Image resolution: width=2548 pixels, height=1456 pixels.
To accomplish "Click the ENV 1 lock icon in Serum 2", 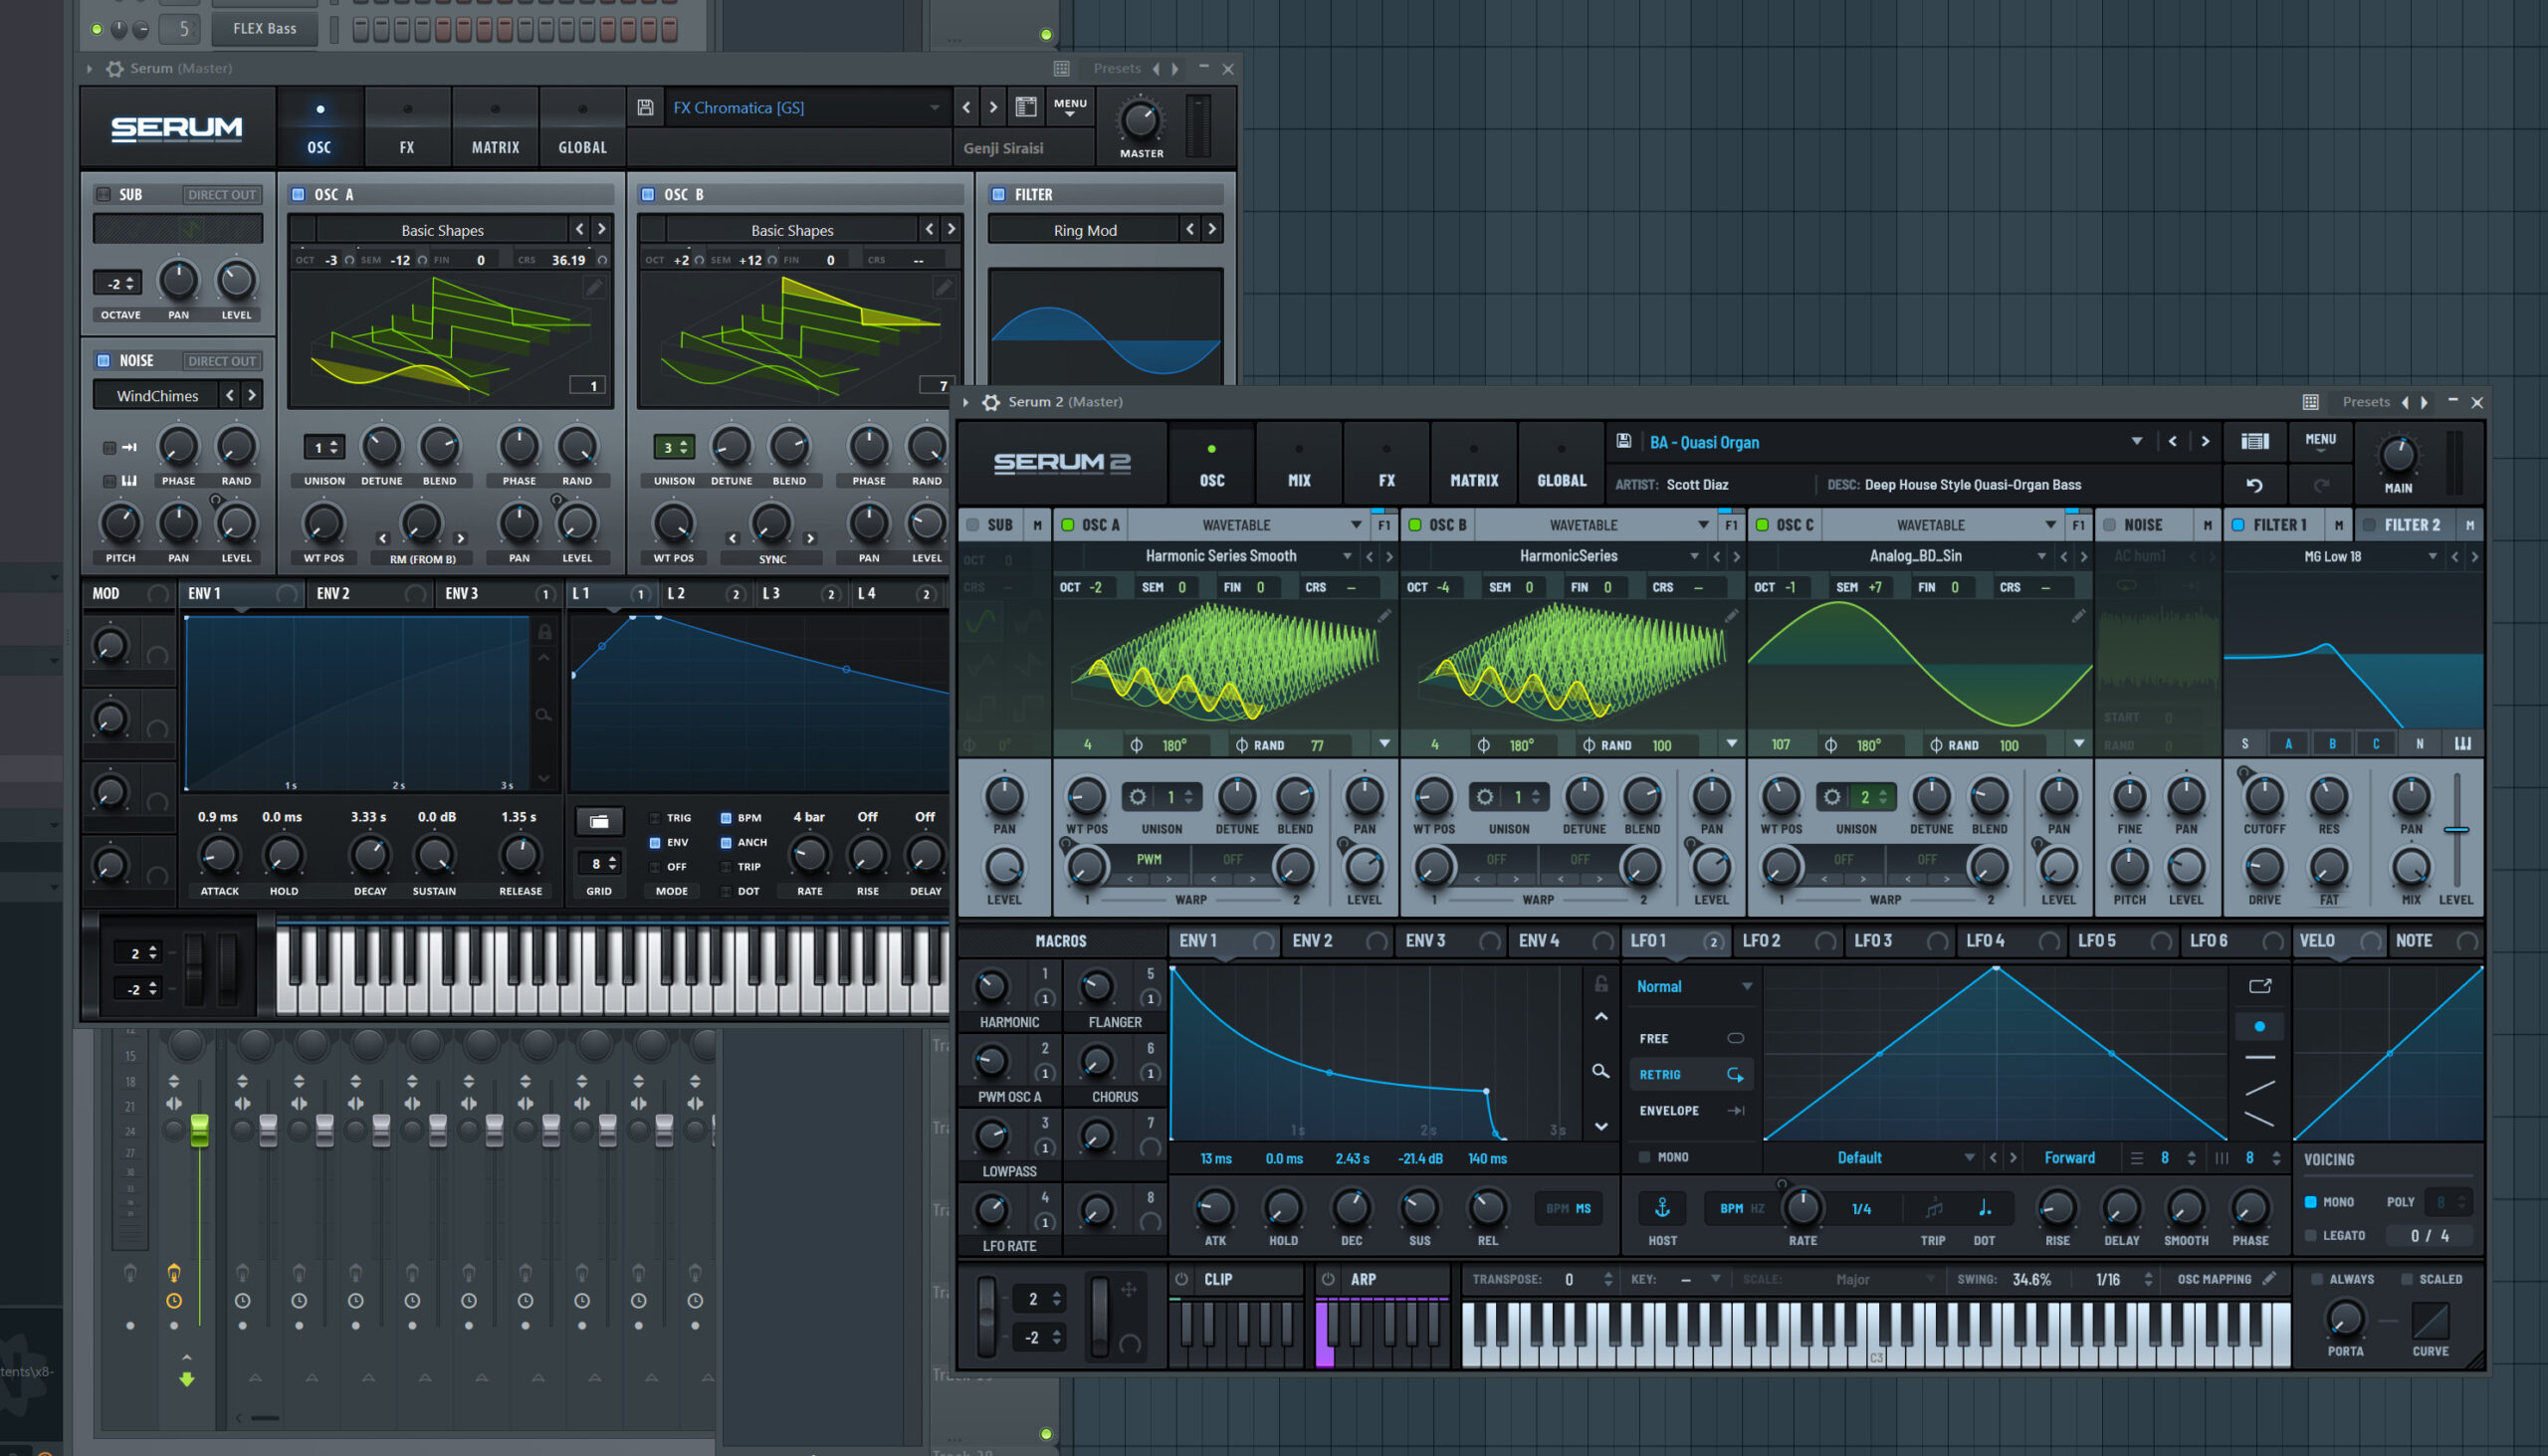I will (1600, 984).
